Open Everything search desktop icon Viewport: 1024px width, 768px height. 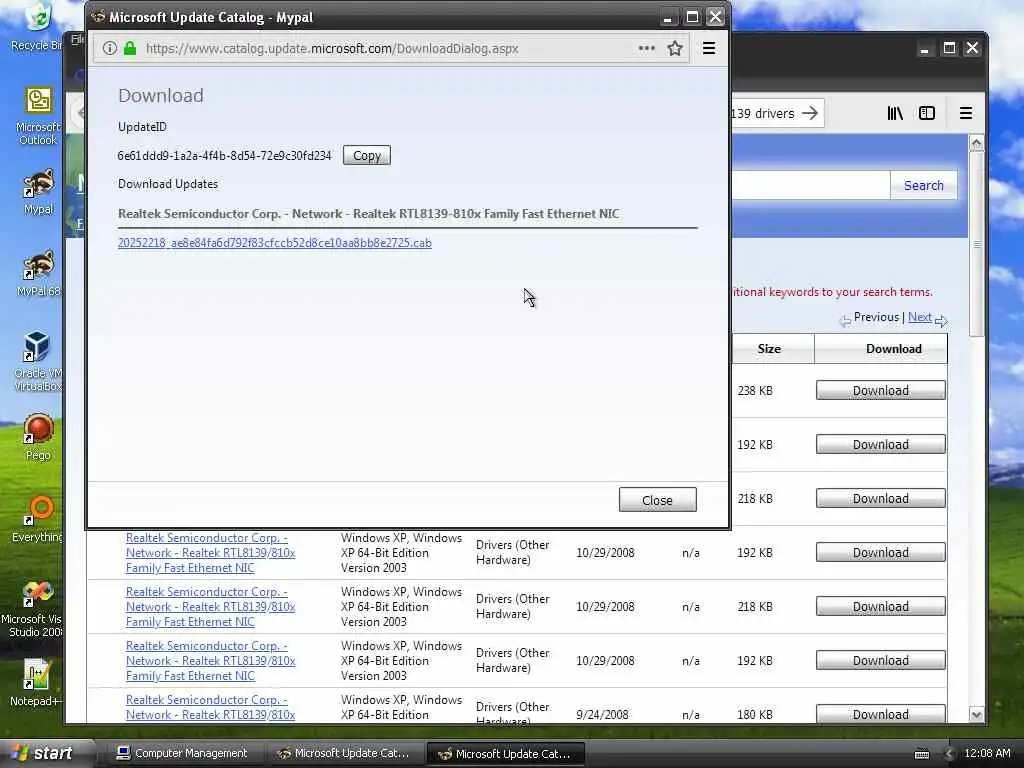[x=38, y=519]
